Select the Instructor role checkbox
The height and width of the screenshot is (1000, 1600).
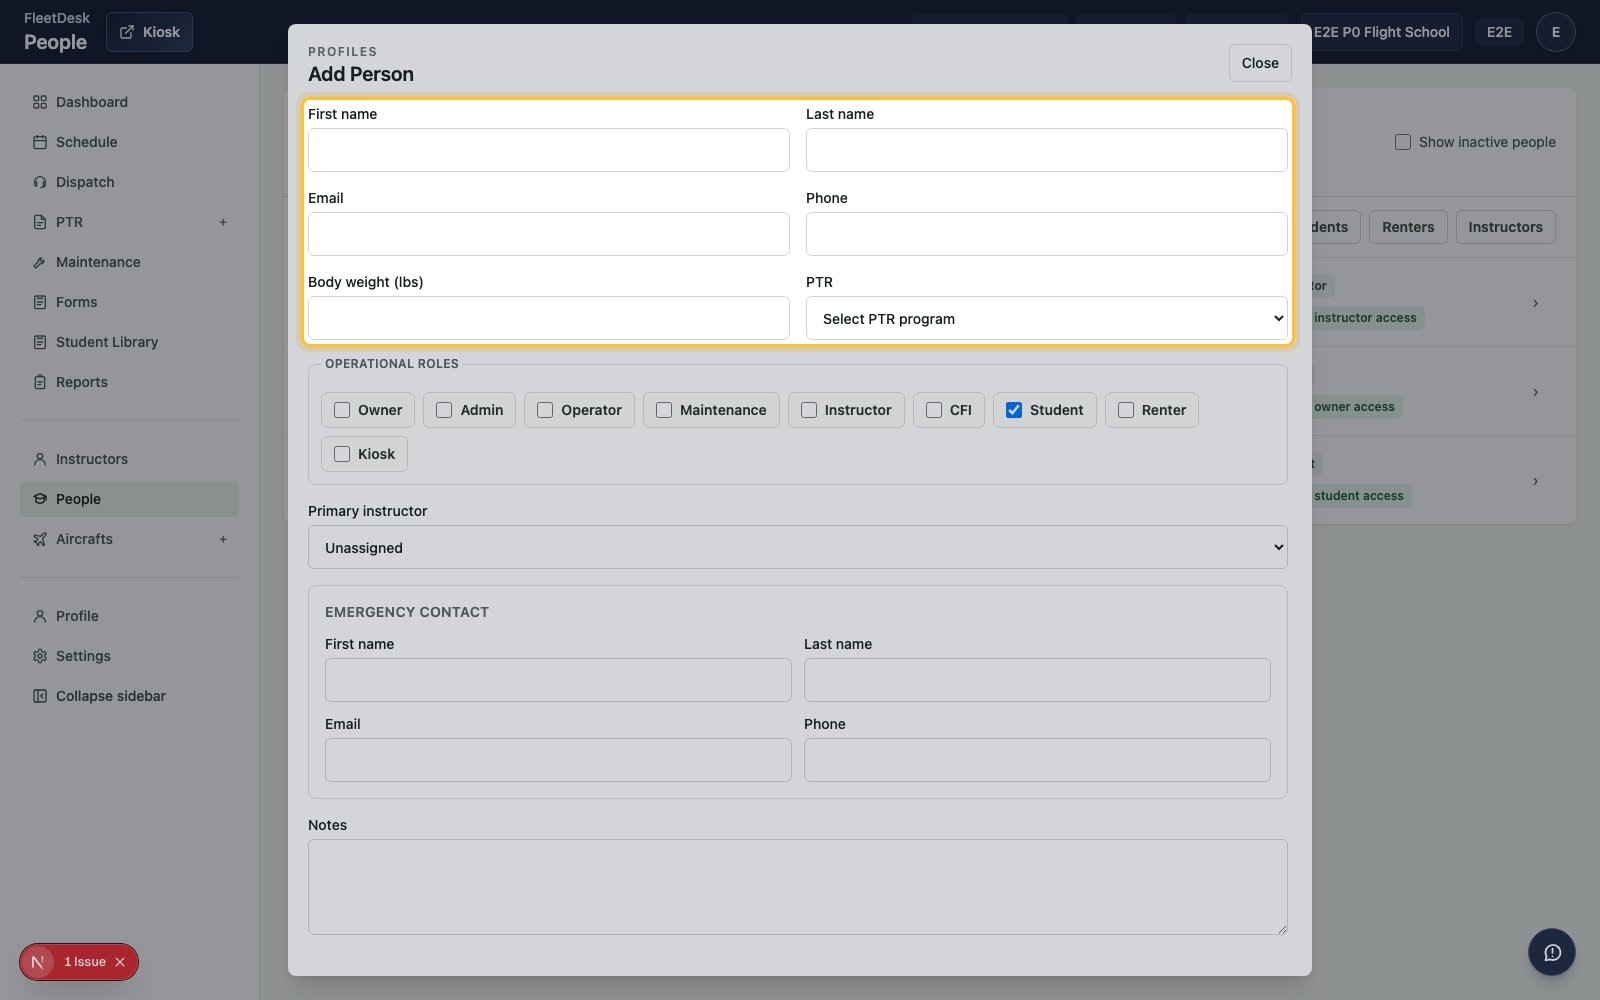click(x=809, y=410)
